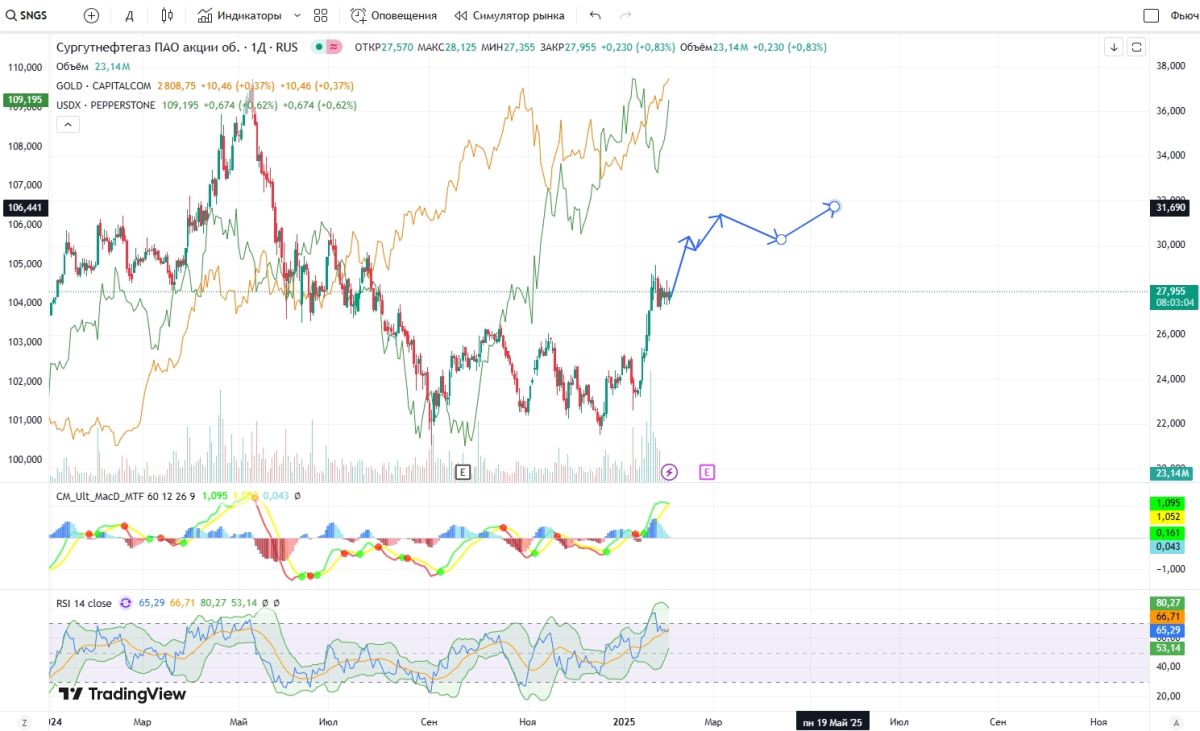Select RSI 14 close legend
The image size is (1200, 731).
(84, 603)
